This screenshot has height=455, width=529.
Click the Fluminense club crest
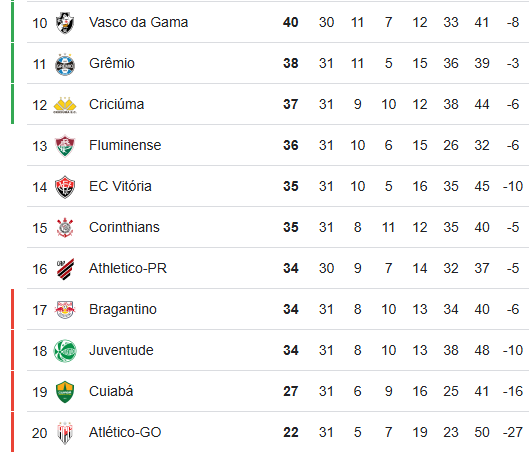click(65, 146)
